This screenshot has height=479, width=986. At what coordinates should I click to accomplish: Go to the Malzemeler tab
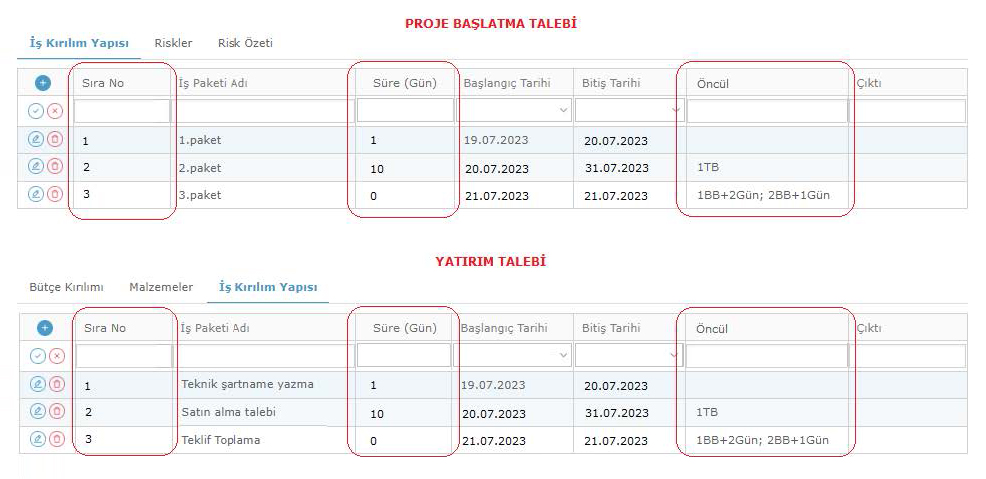[x=161, y=287]
